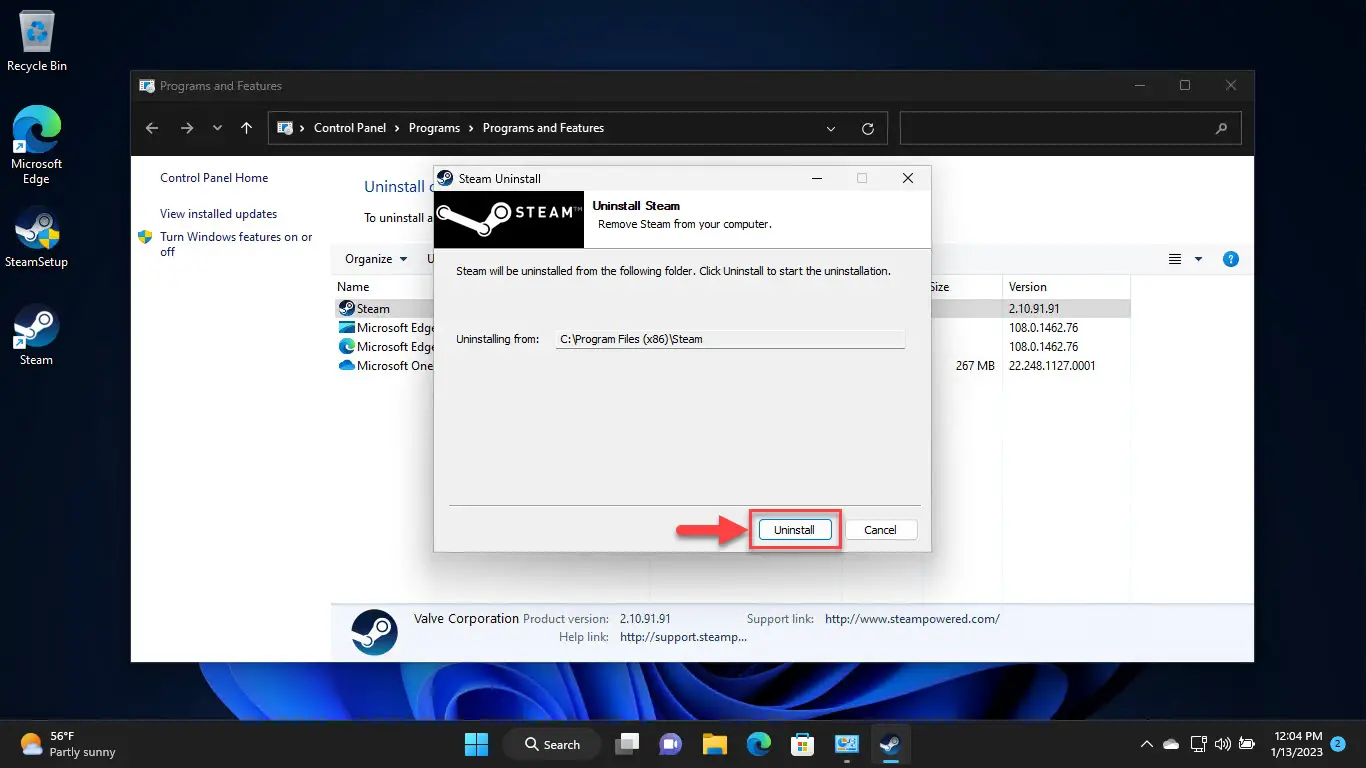Click the 267 MB size cell
Screen dimensions: 1366x768
point(975,366)
